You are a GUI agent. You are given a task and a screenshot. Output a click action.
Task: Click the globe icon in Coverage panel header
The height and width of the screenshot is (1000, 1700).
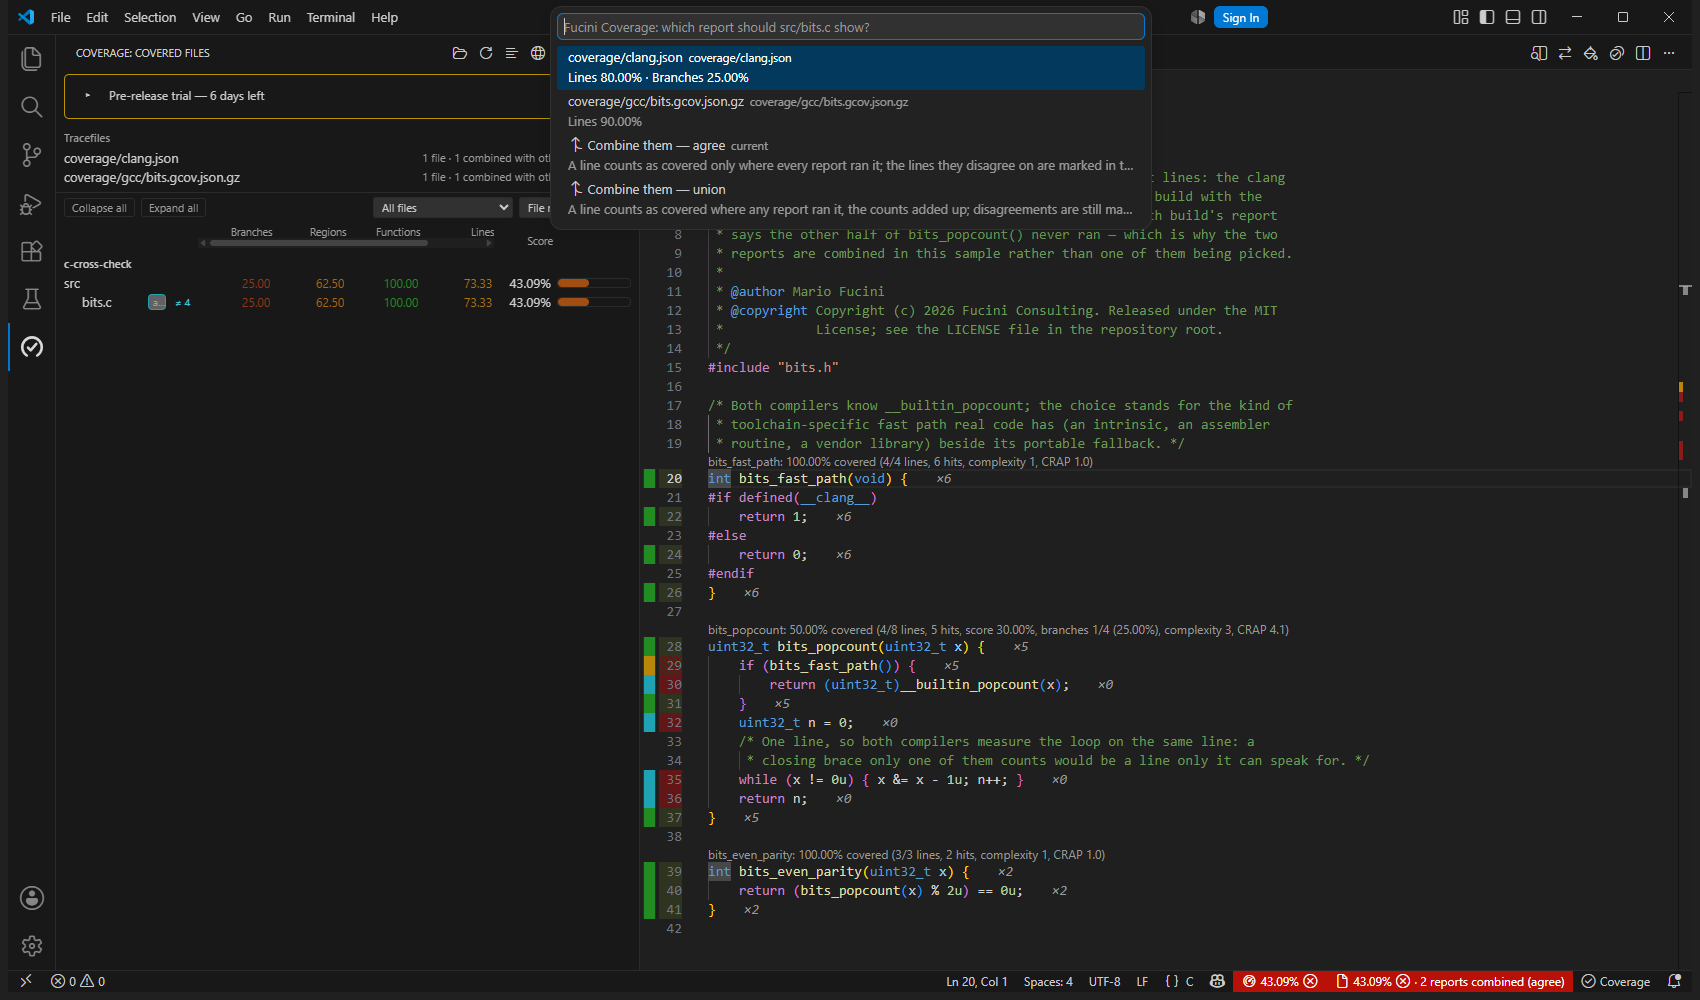[x=538, y=53]
